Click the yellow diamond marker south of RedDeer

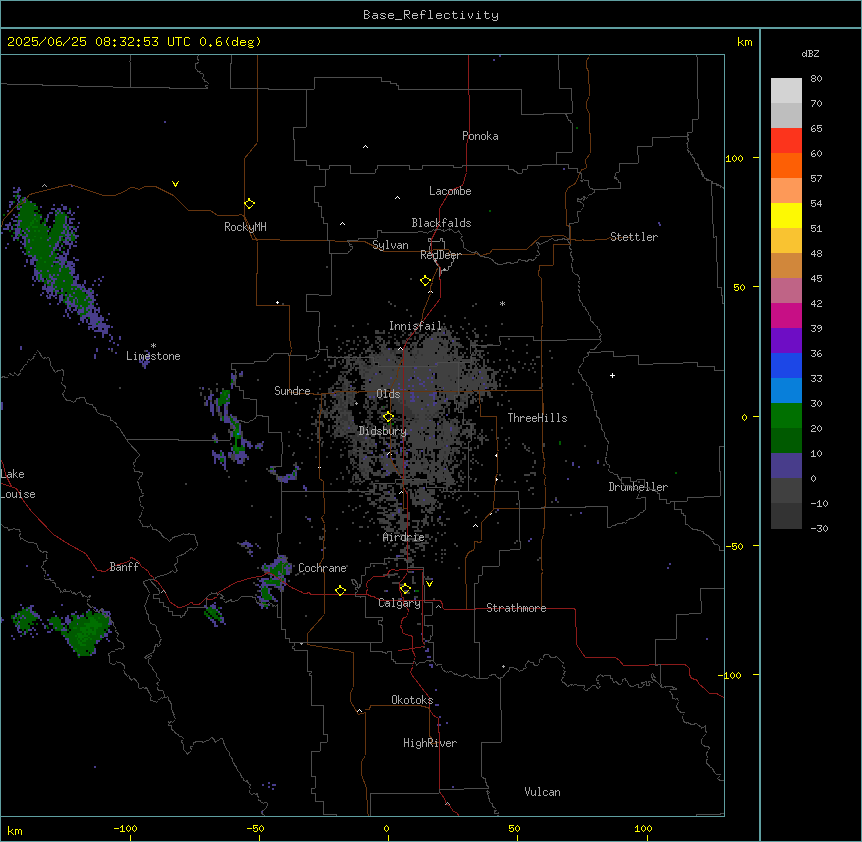coord(425,280)
